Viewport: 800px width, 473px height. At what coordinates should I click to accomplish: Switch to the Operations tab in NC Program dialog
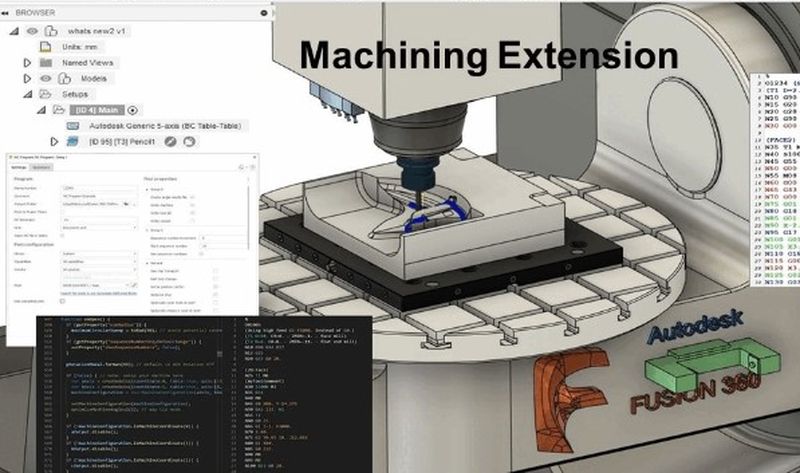click(41, 167)
